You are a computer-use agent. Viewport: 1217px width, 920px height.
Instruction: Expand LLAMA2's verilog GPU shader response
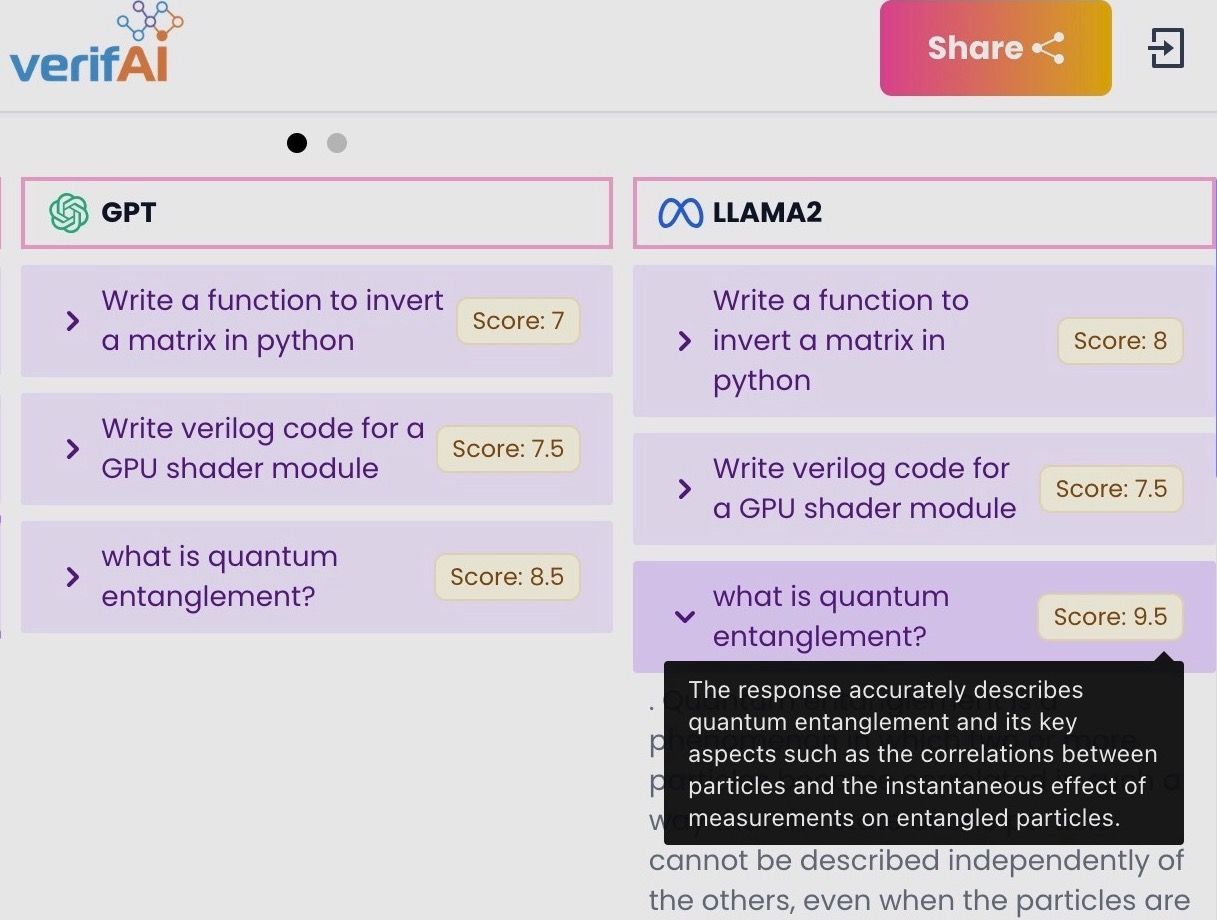click(685, 489)
